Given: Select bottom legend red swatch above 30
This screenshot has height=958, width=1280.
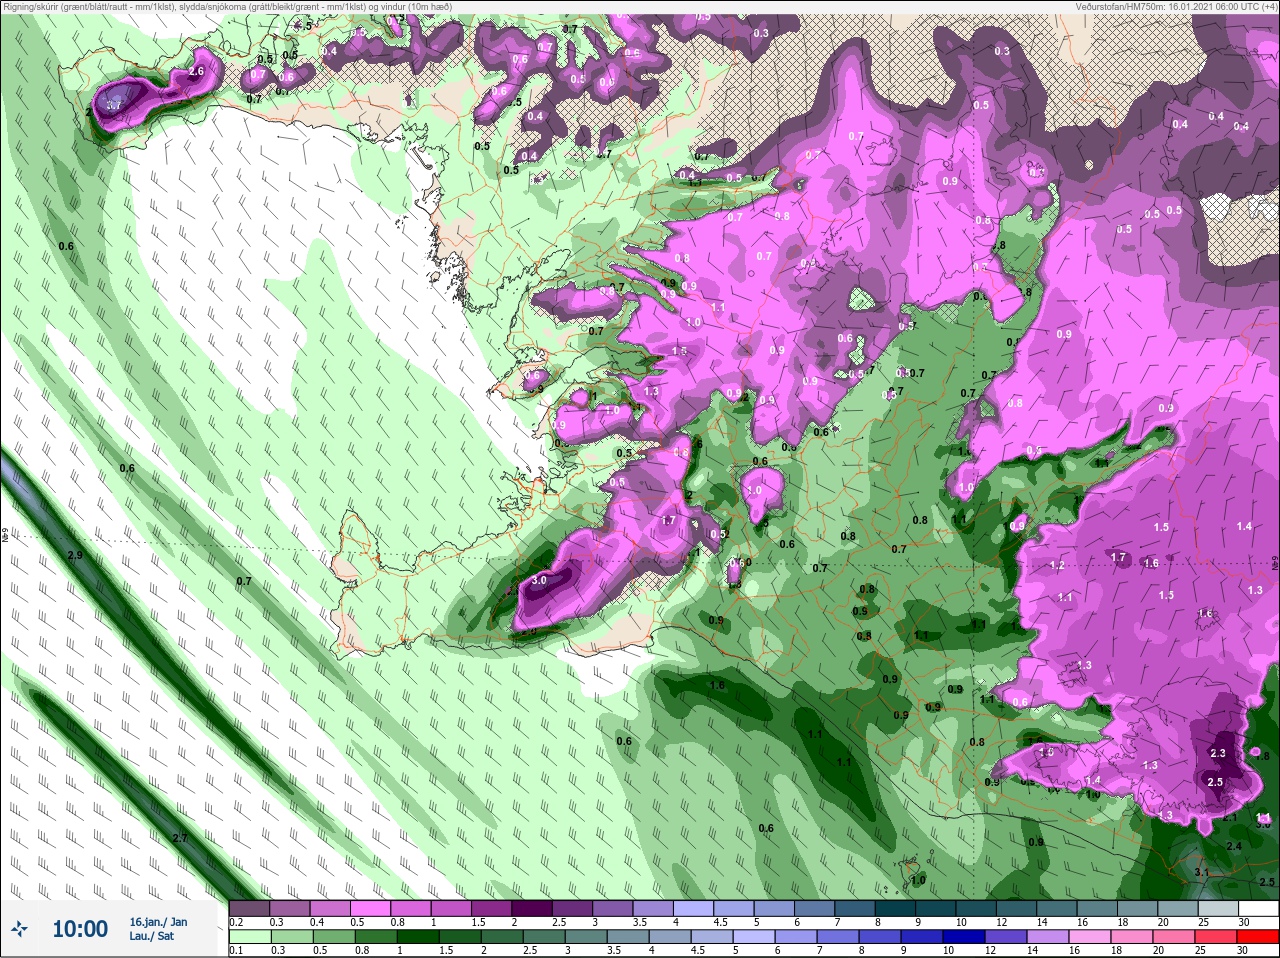Looking at the screenshot, I should [x=1258, y=936].
